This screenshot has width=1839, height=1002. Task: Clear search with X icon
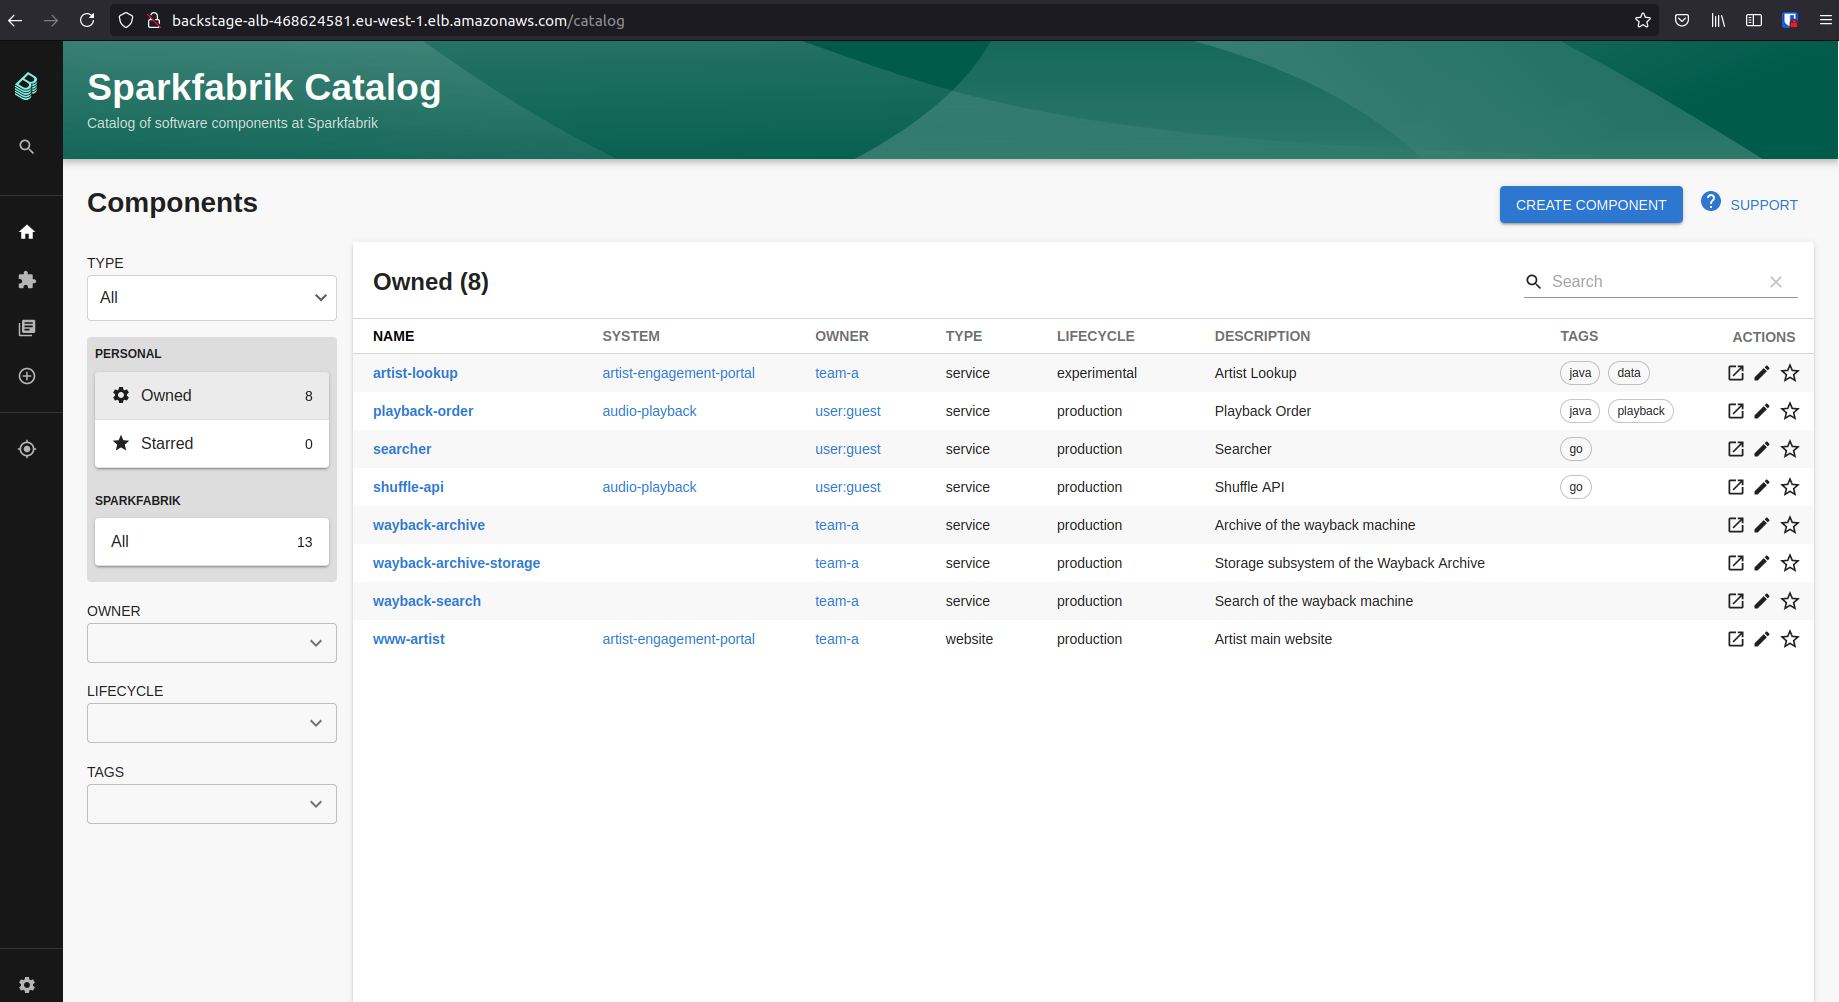click(x=1776, y=282)
